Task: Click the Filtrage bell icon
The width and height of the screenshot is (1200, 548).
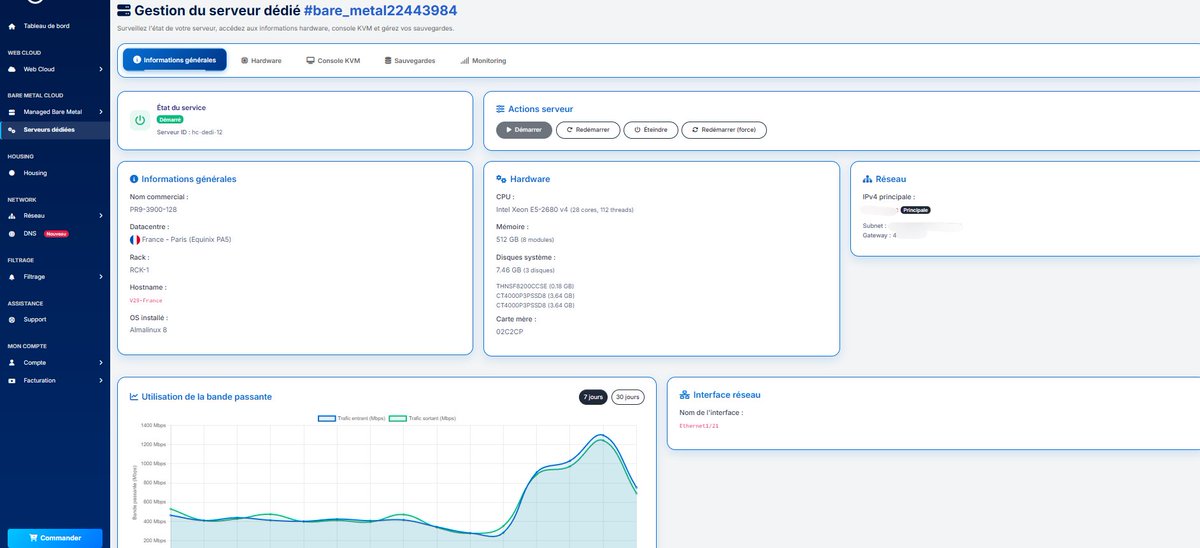Action: [x=12, y=277]
